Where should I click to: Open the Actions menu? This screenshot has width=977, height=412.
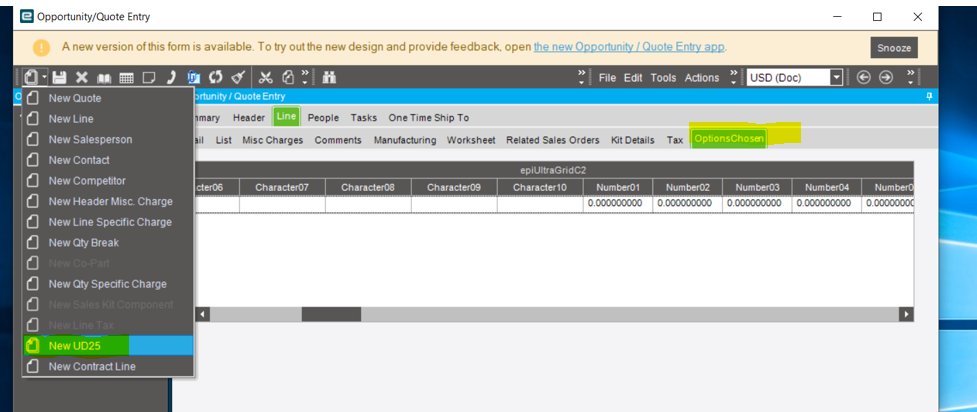702,78
